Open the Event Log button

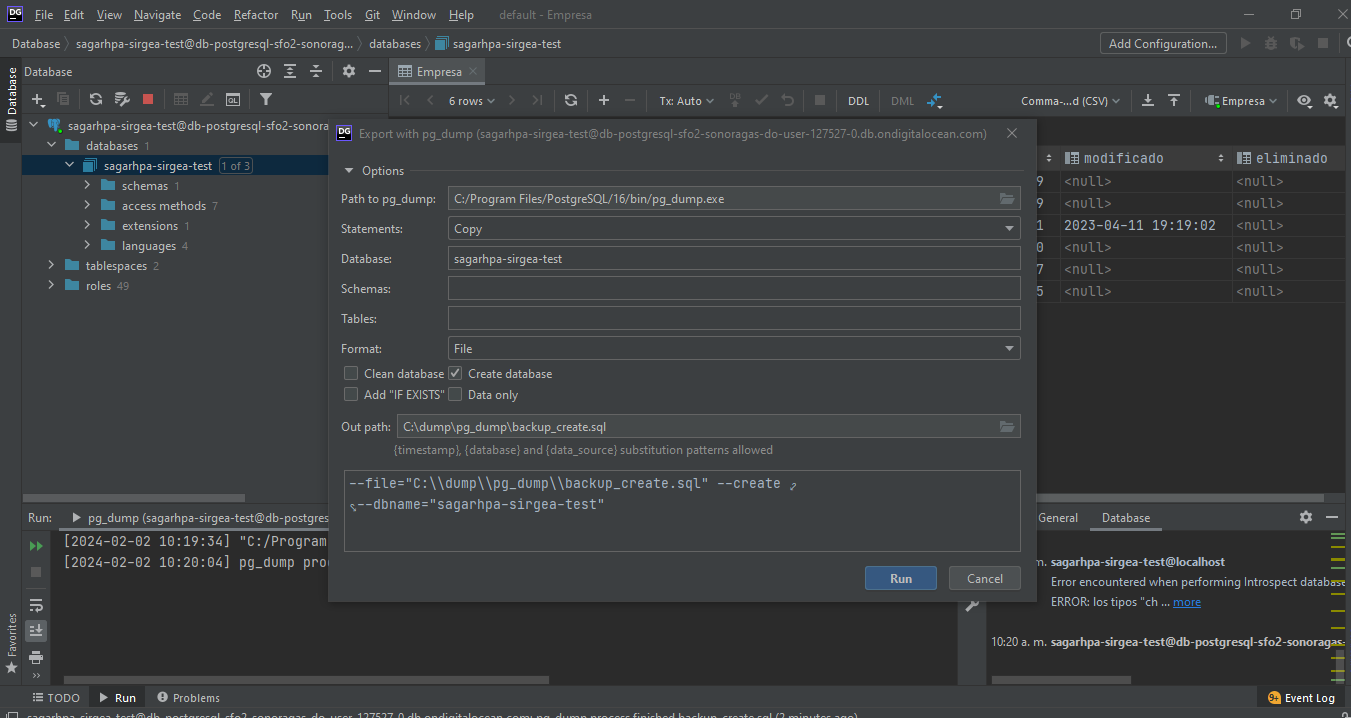(1301, 698)
